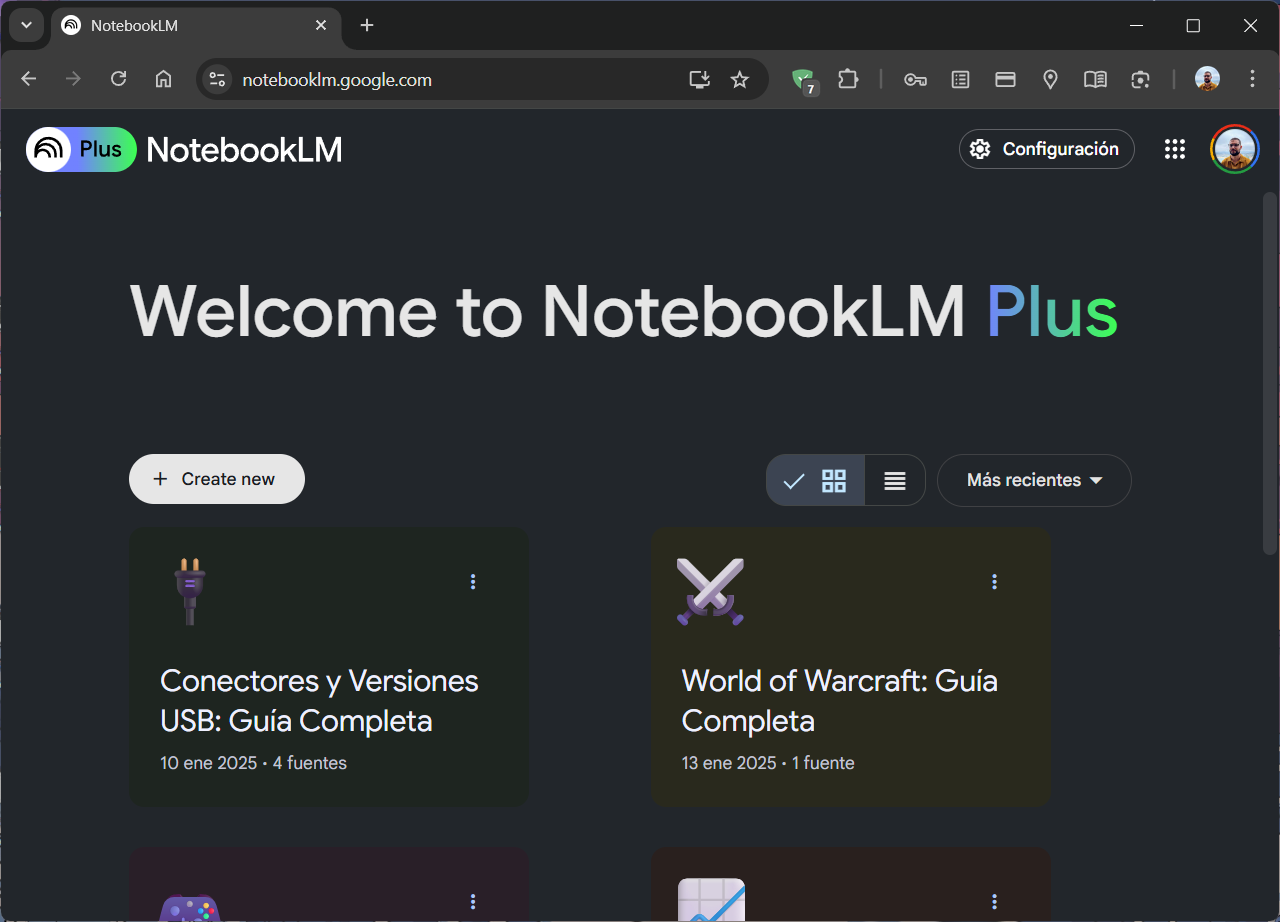The width and height of the screenshot is (1280, 922).
Task: Click the plug emoji on the USB notebook card
Action: pyautogui.click(x=190, y=591)
